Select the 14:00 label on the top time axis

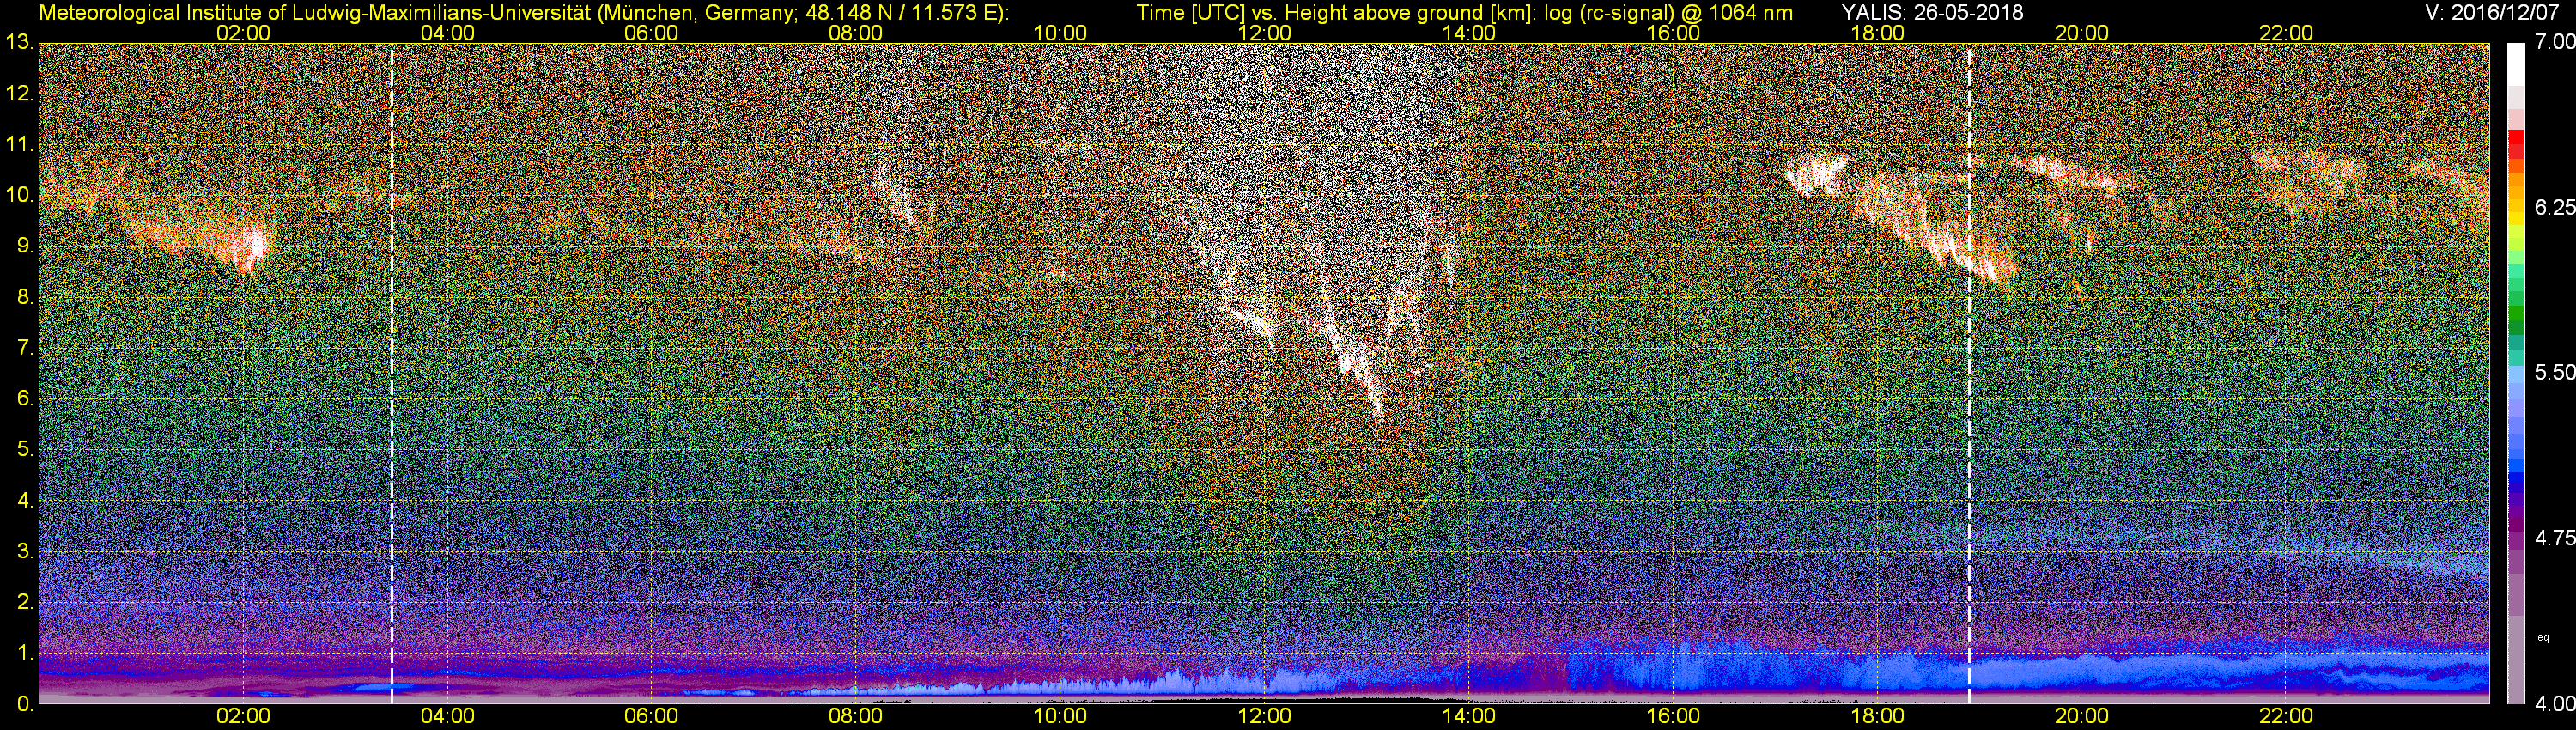tap(1469, 33)
